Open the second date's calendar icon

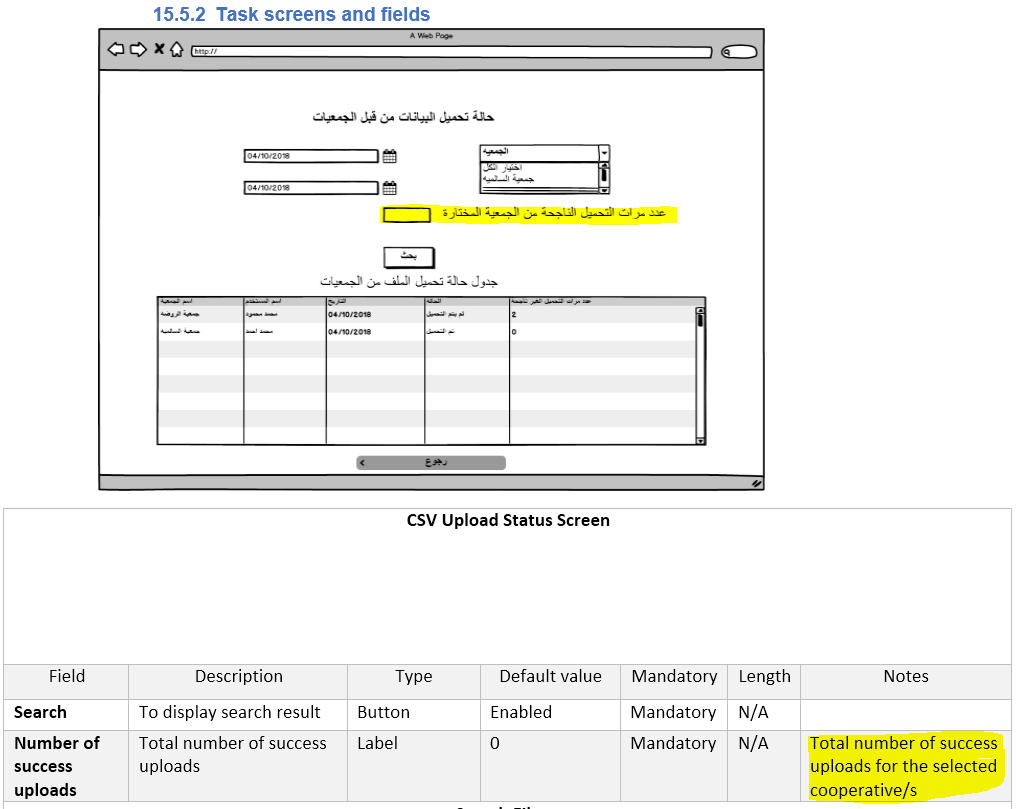390,188
